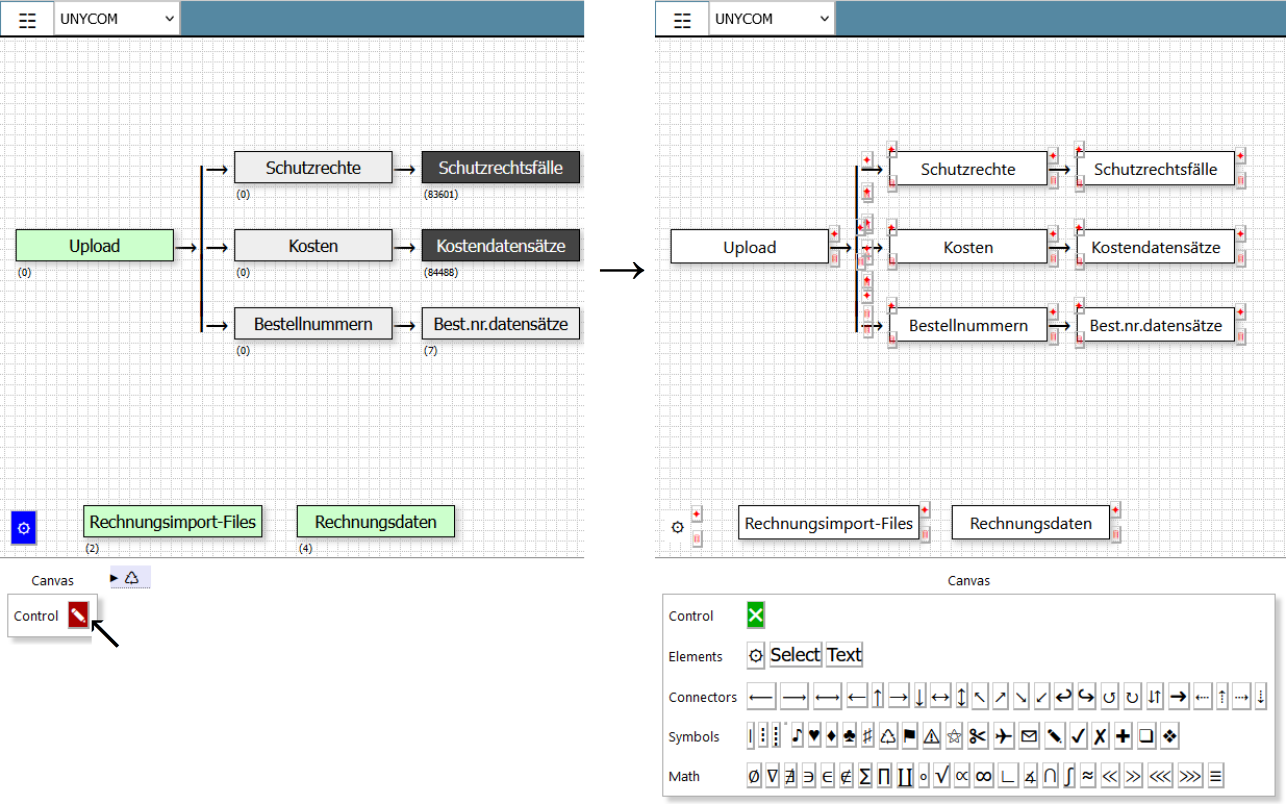Viewport: 1286px width, 804px height.
Task: Select the sigma summation symbol
Action: click(x=865, y=776)
